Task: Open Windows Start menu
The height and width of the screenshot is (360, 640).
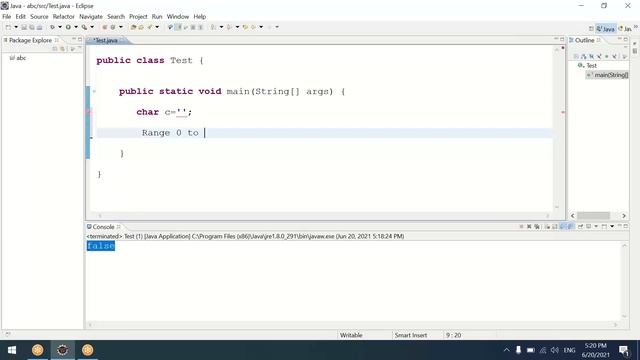Action: click(12, 350)
